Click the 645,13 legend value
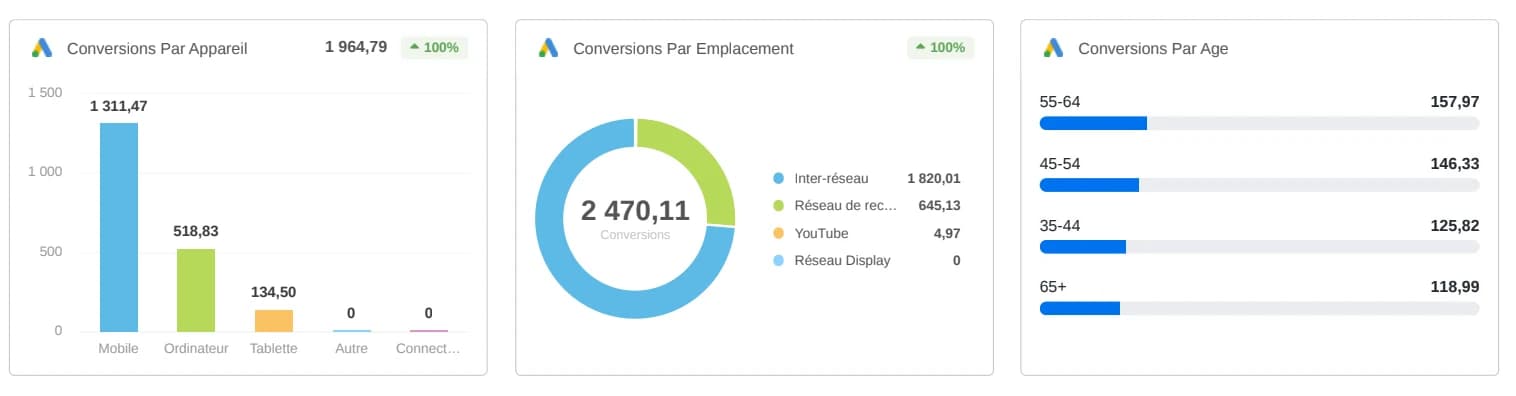This screenshot has width=1516, height=396. click(x=940, y=206)
